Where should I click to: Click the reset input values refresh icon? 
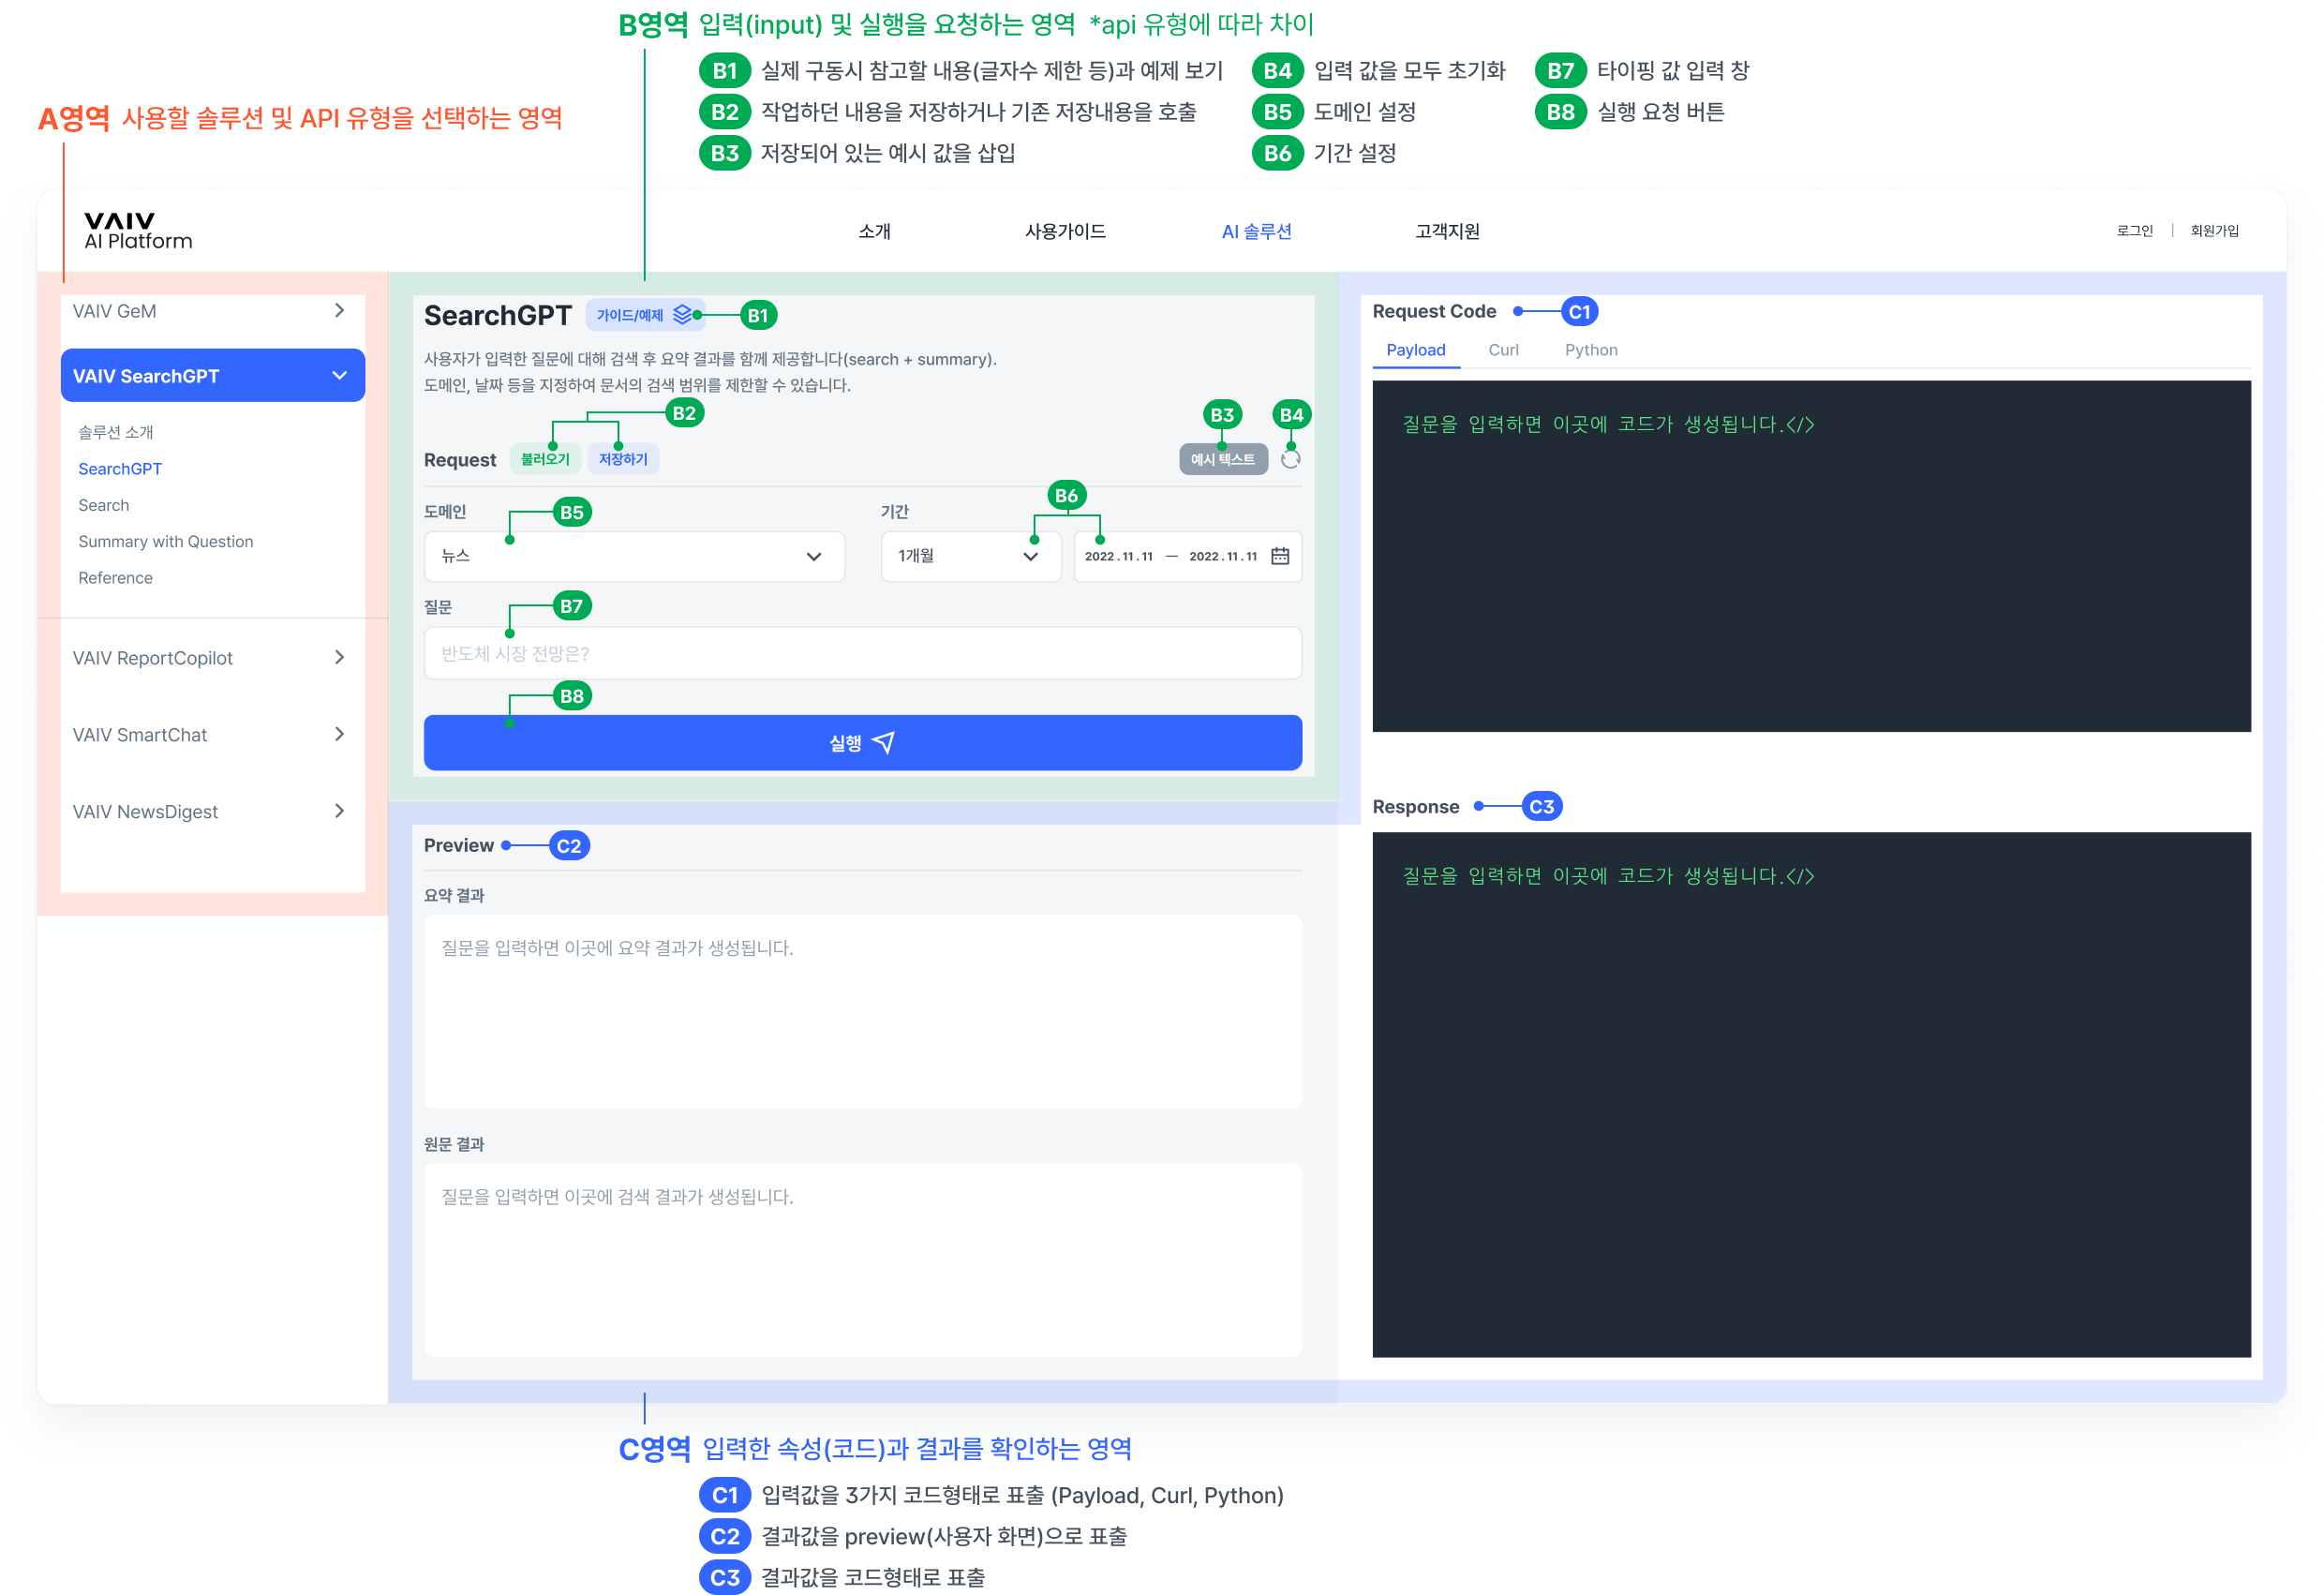point(1290,459)
